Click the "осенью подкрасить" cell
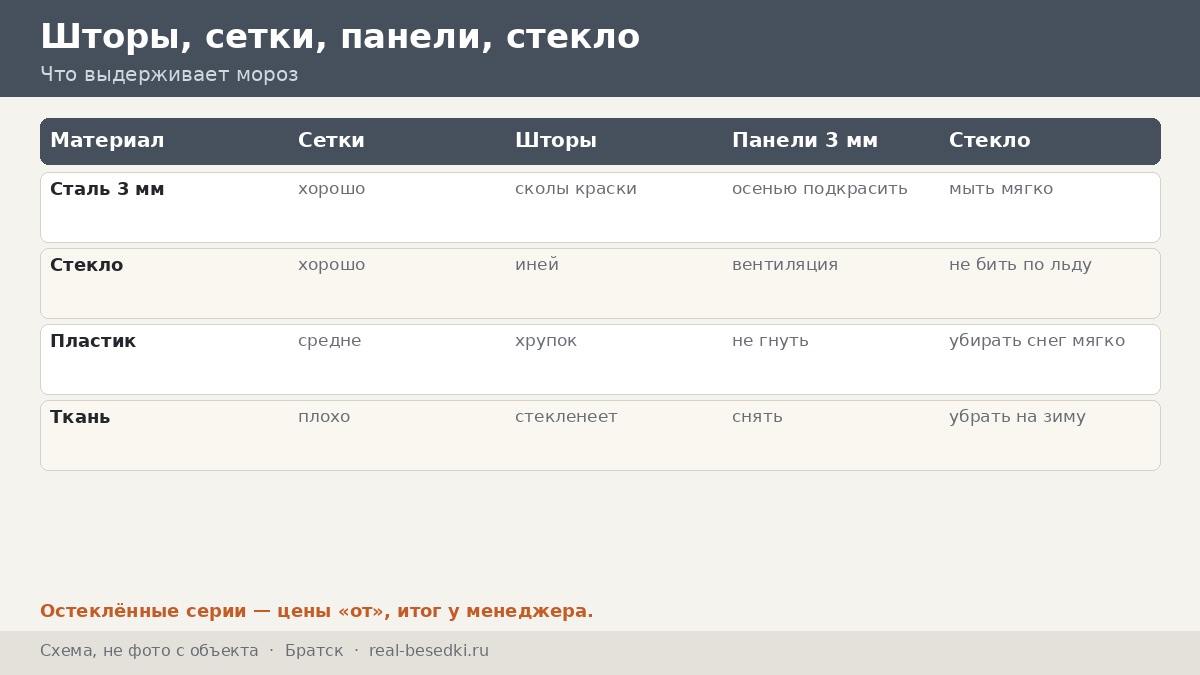The image size is (1200, 675). pos(820,189)
